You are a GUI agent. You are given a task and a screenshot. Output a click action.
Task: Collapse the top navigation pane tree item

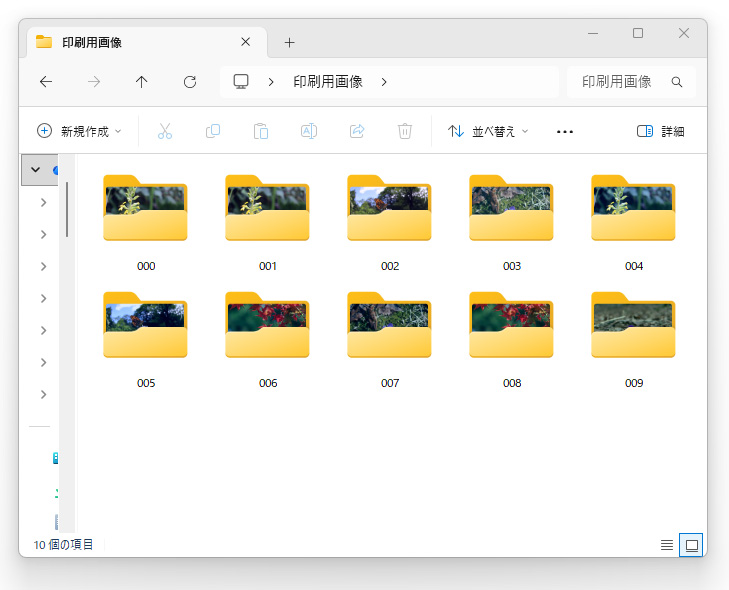35,170
